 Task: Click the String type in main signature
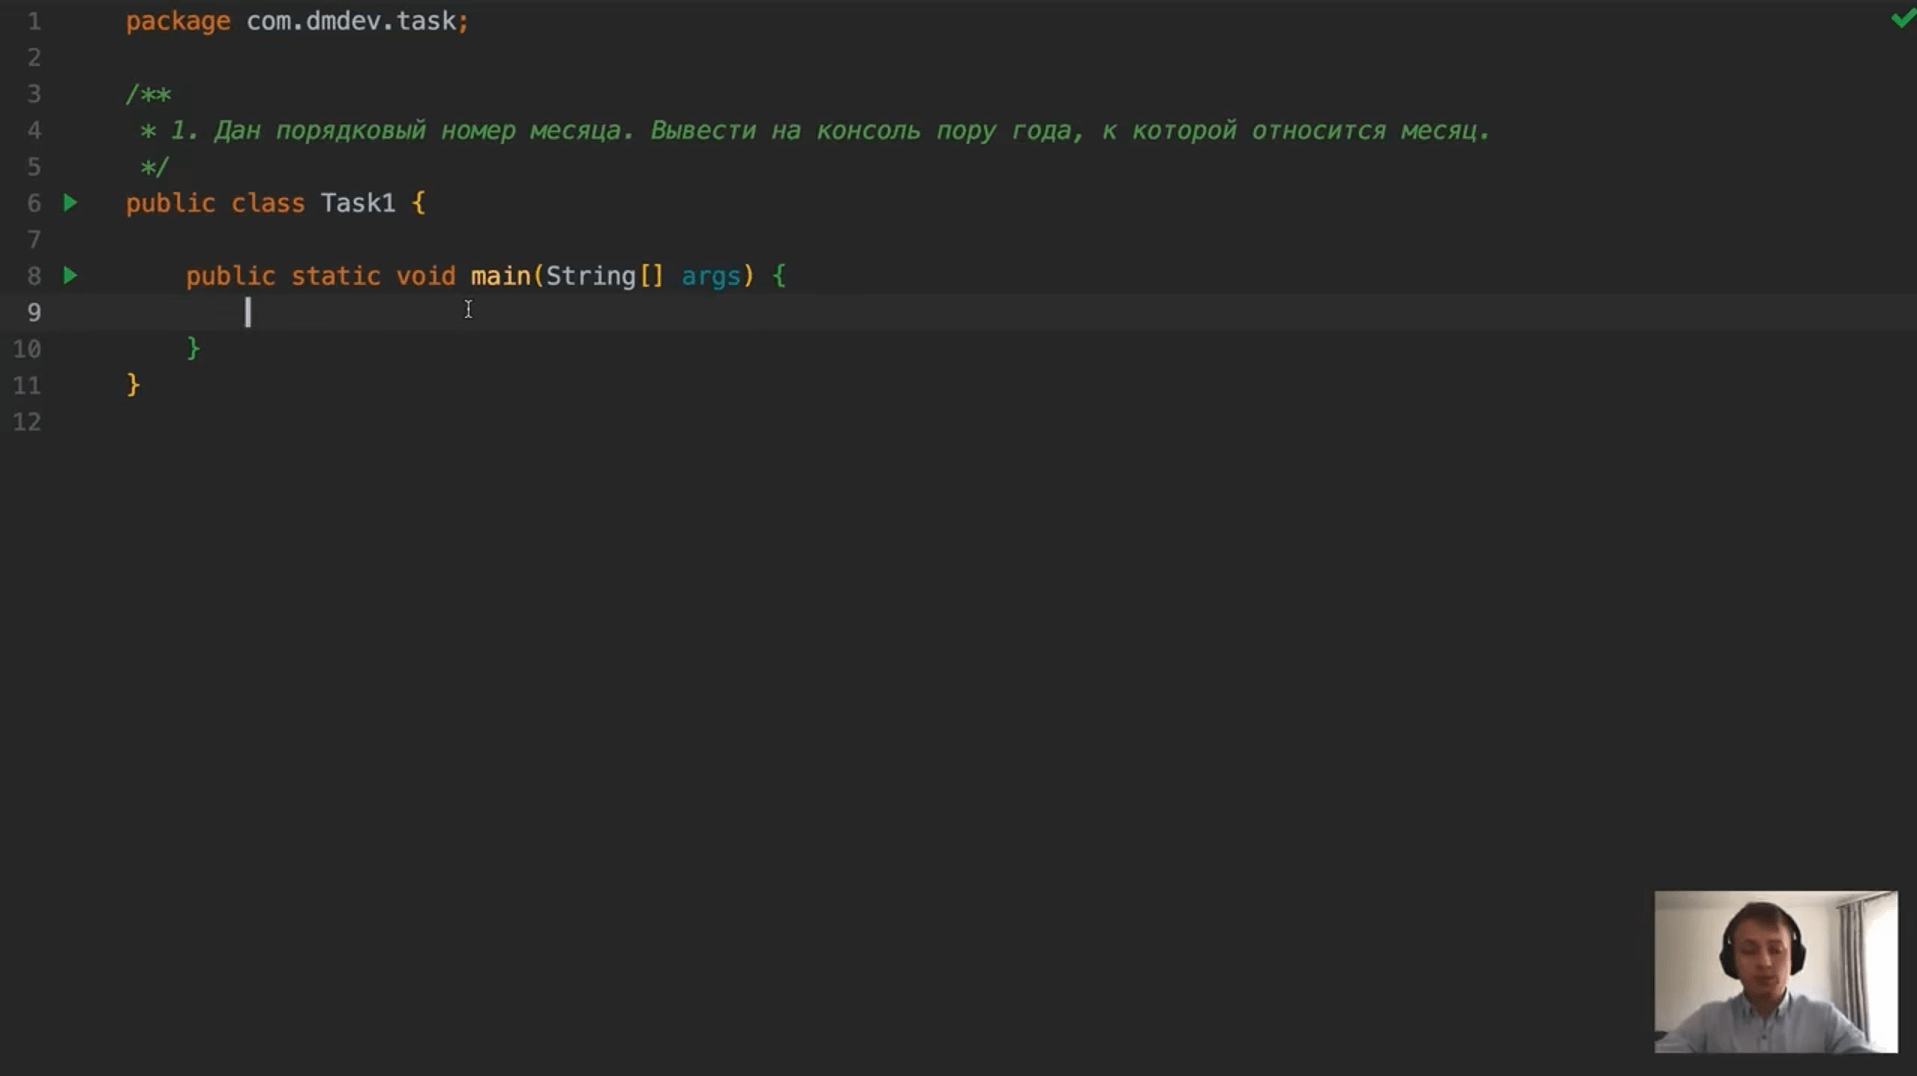590,276
